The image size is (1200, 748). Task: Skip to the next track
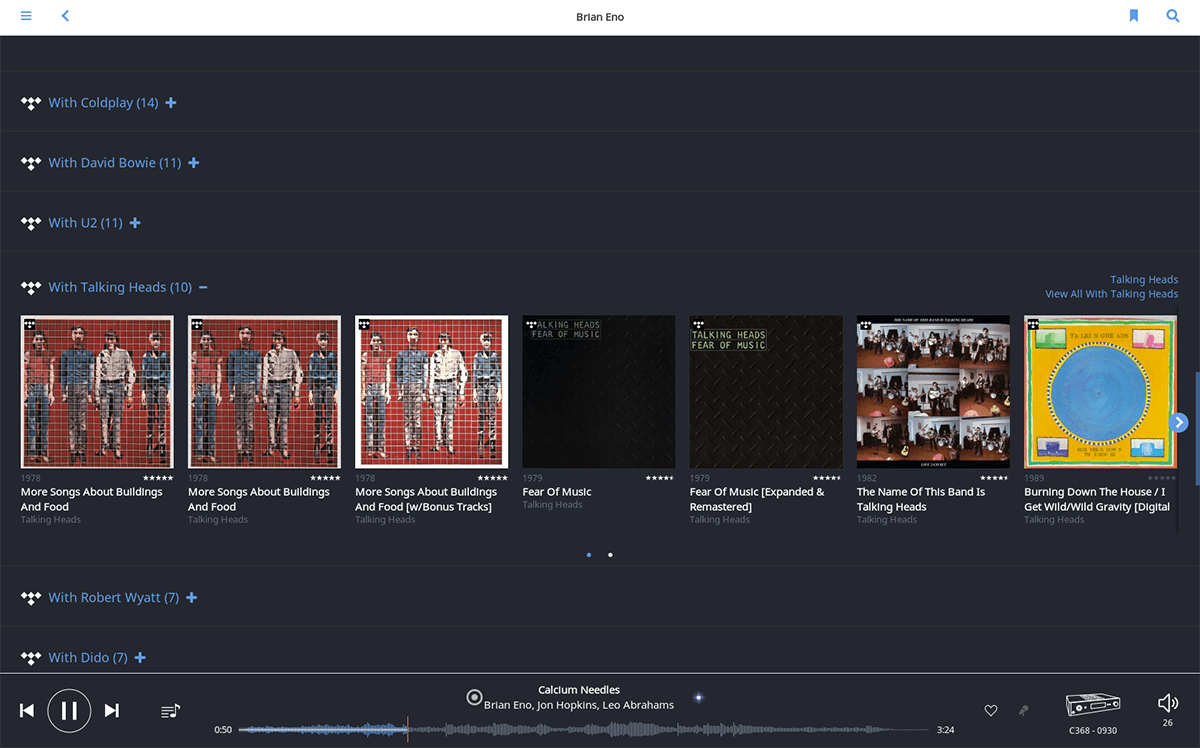tap(112, 710)
